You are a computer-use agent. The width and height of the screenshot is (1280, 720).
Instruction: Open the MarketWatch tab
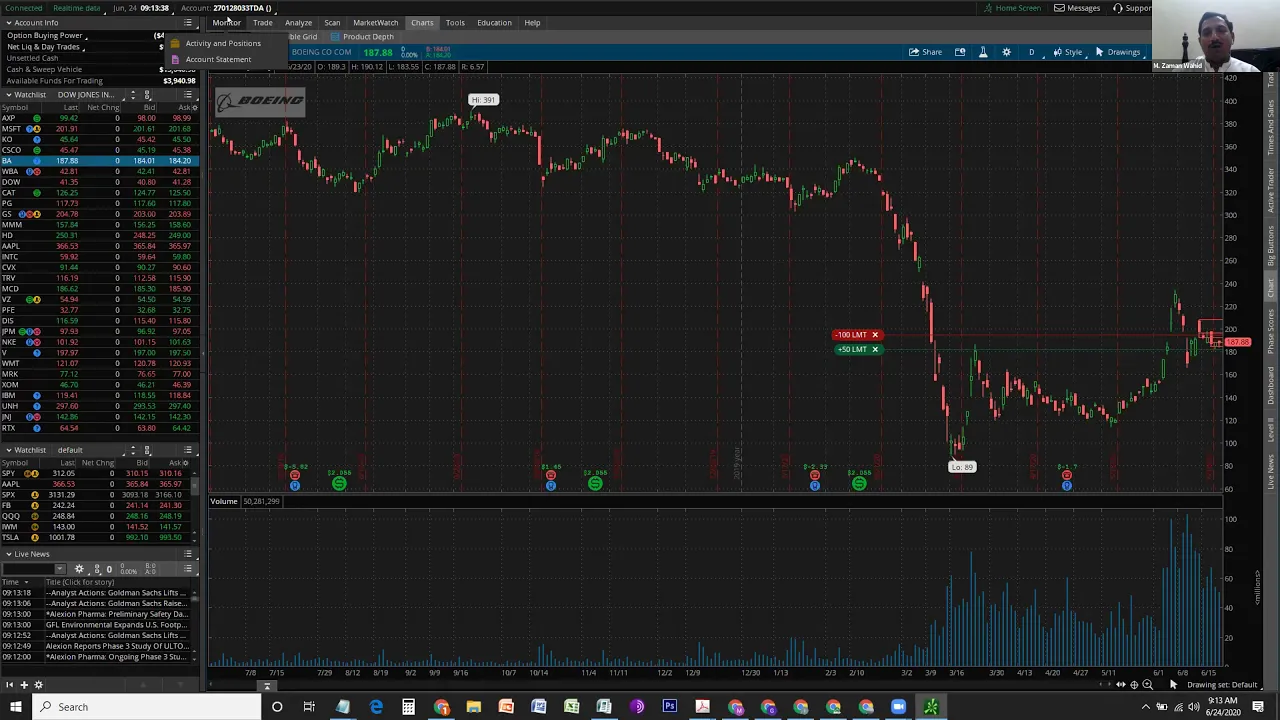point(375,22)
